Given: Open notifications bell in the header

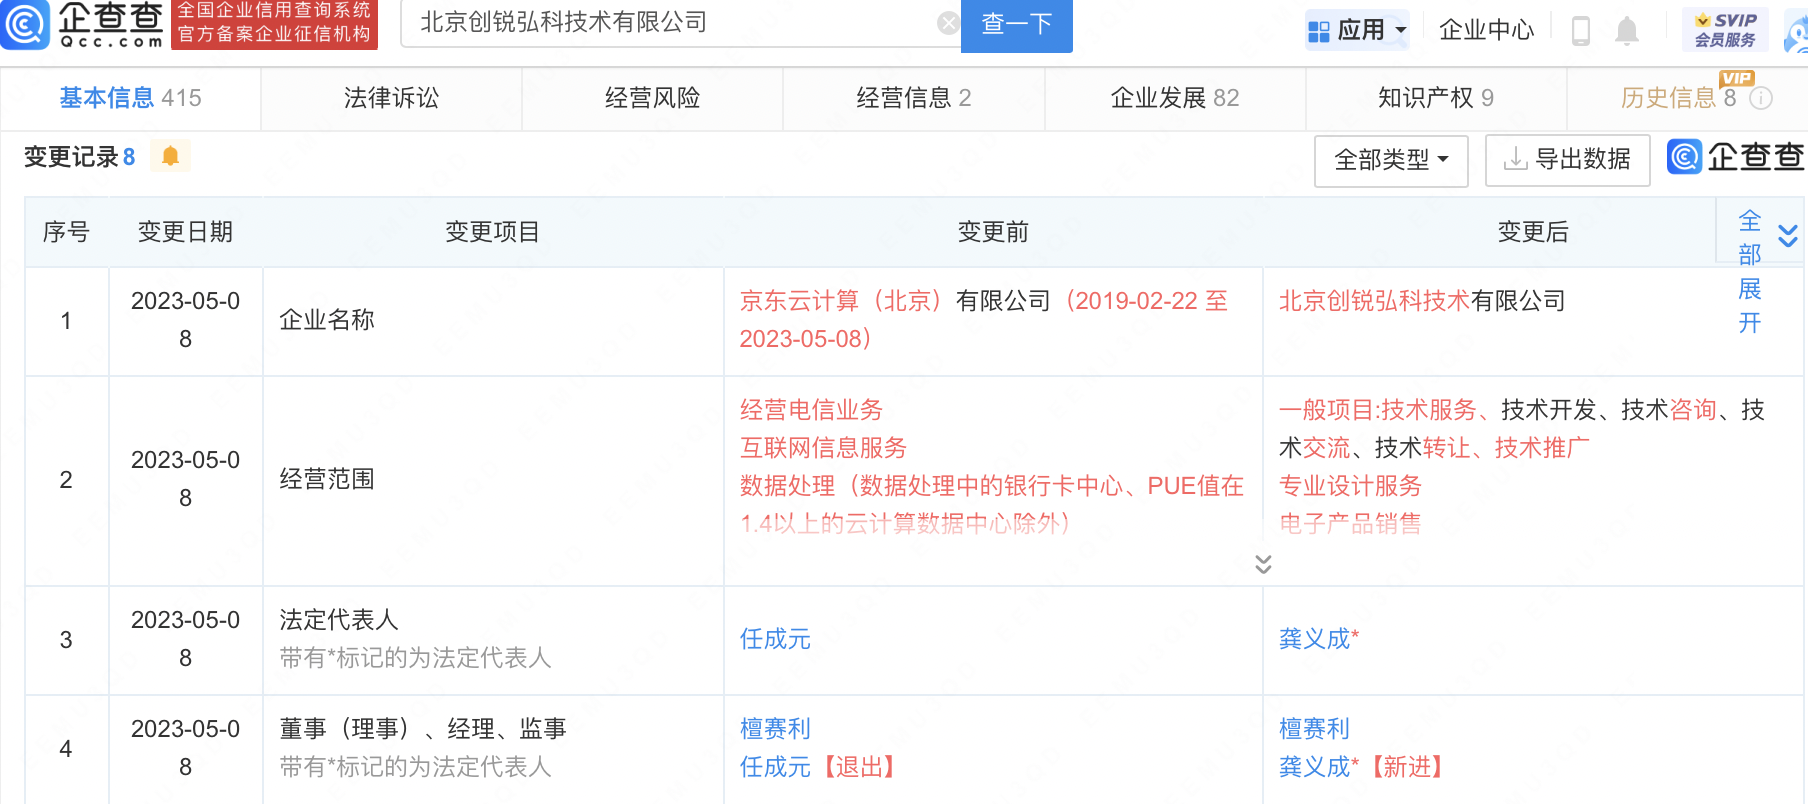Looking at the screenshot, I should (x=1627, y=30).
